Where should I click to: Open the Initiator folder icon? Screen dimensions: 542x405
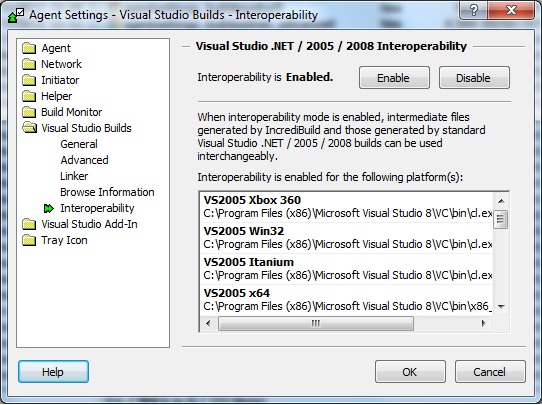(x=29, y=80)
